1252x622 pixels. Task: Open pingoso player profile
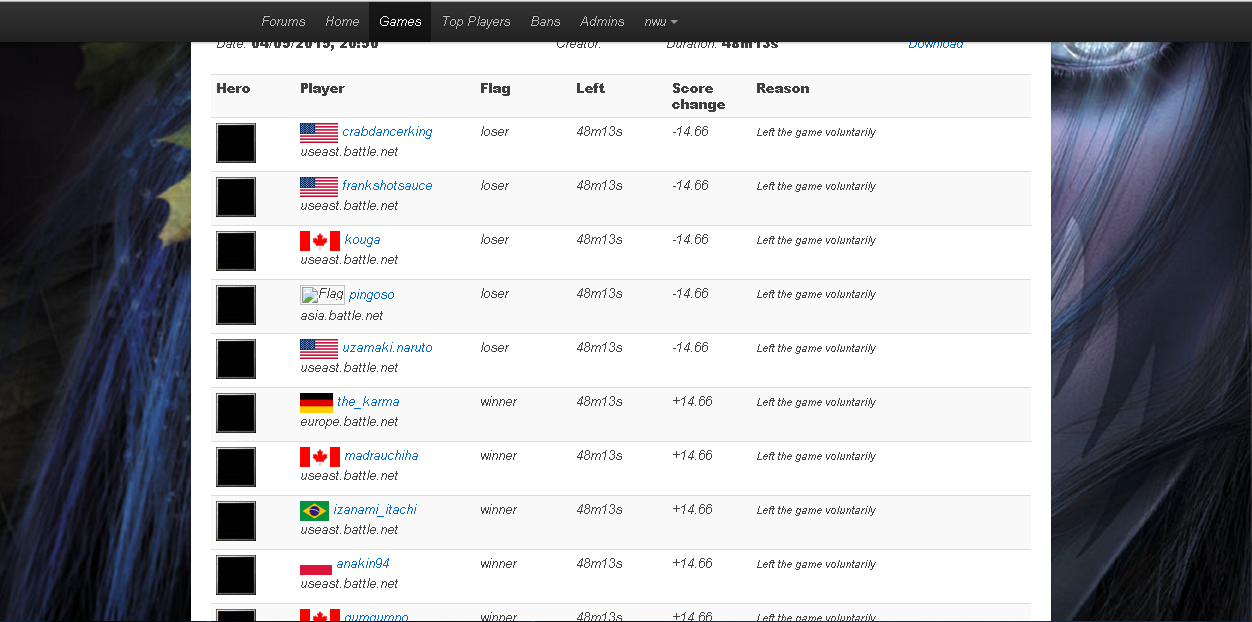pyautogui.click(x=371, y=294)
